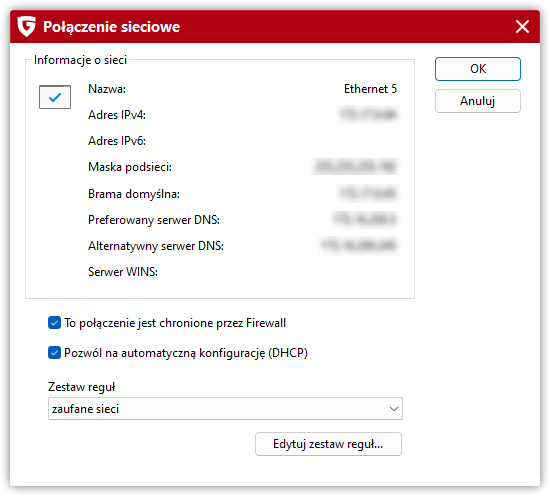The image size is (550, 496).
Task: Click the alternate DNS server value
Action: click(x=359, y=245)
